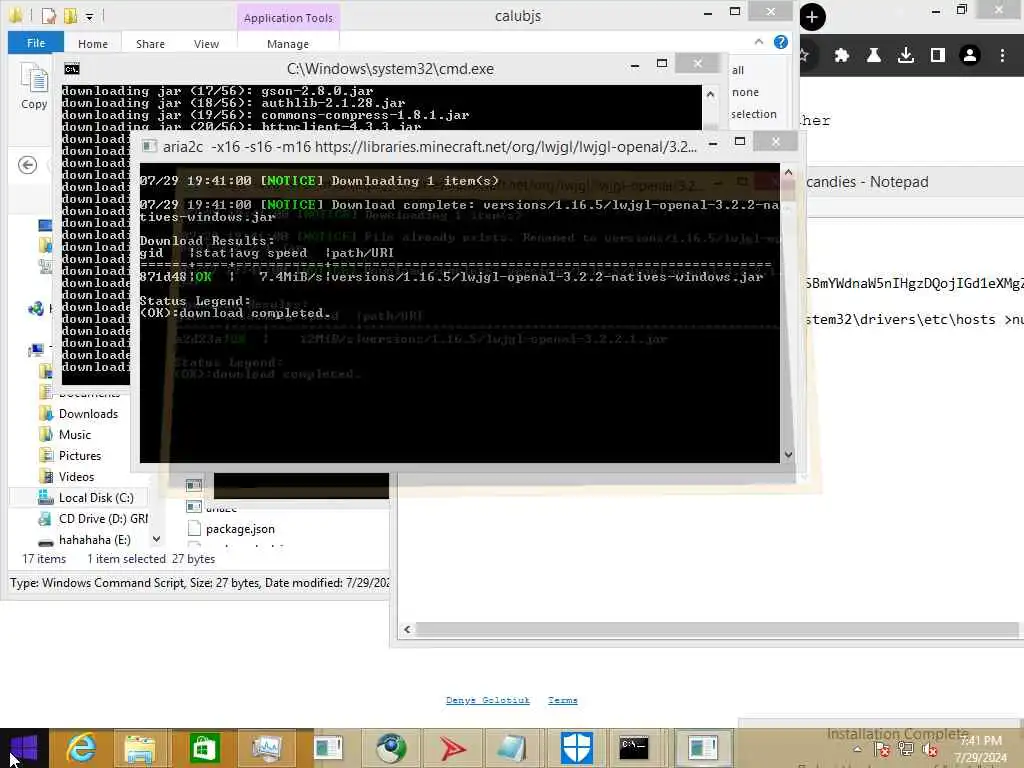Open the Notepad taskbar icon
The image size is (1024, 768).
[514, 748]
